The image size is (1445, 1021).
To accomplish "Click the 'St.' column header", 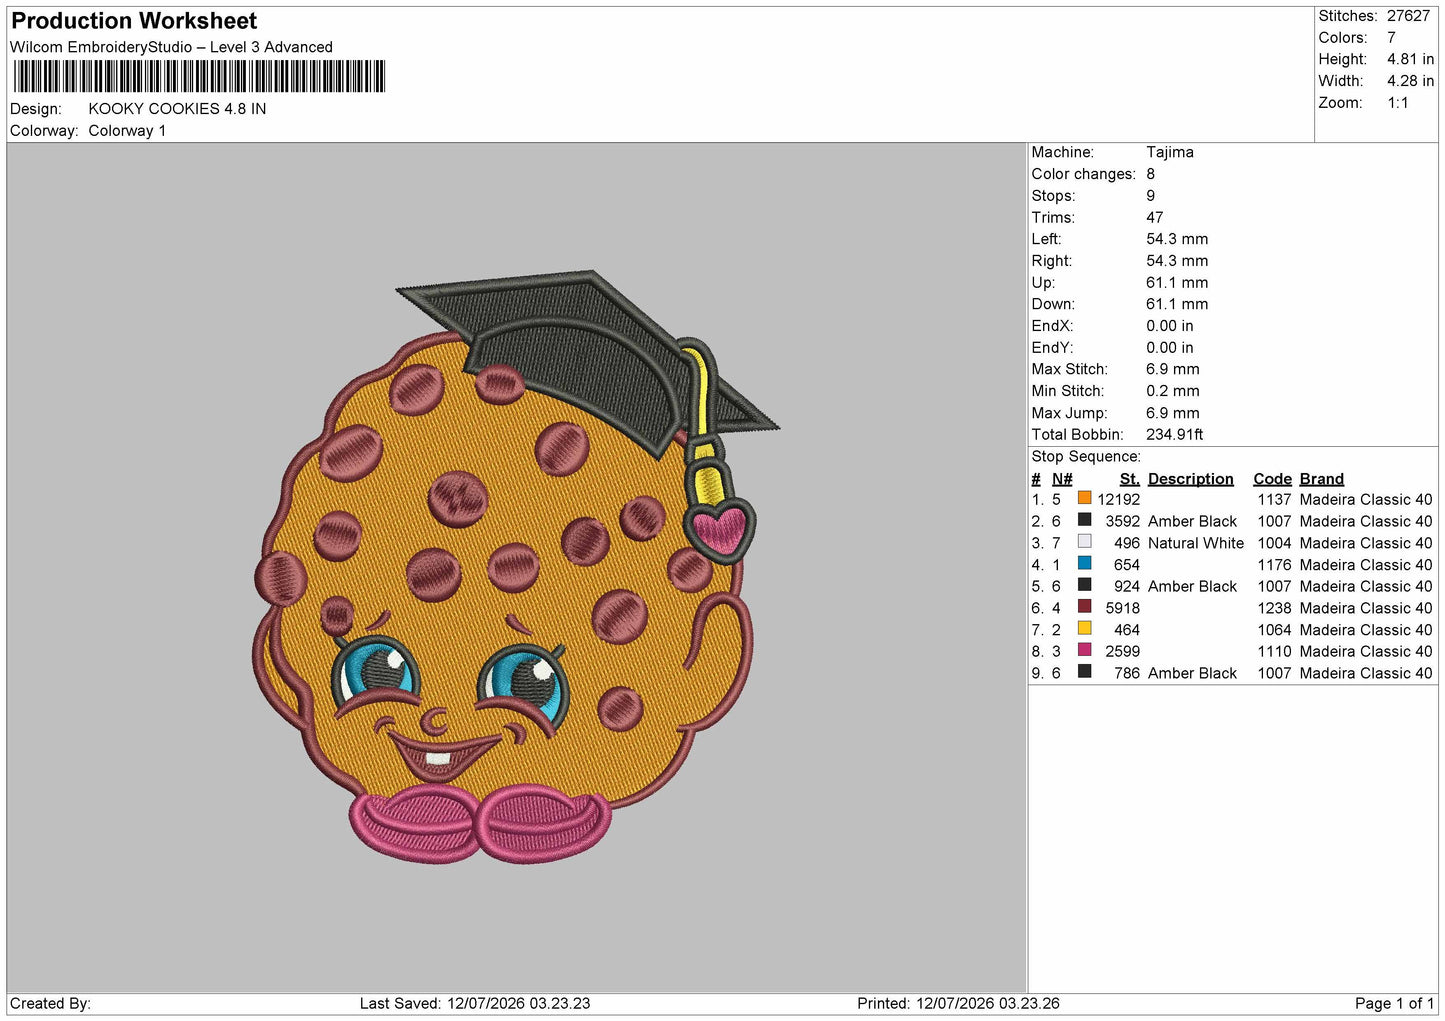I will coord(1130,479).
